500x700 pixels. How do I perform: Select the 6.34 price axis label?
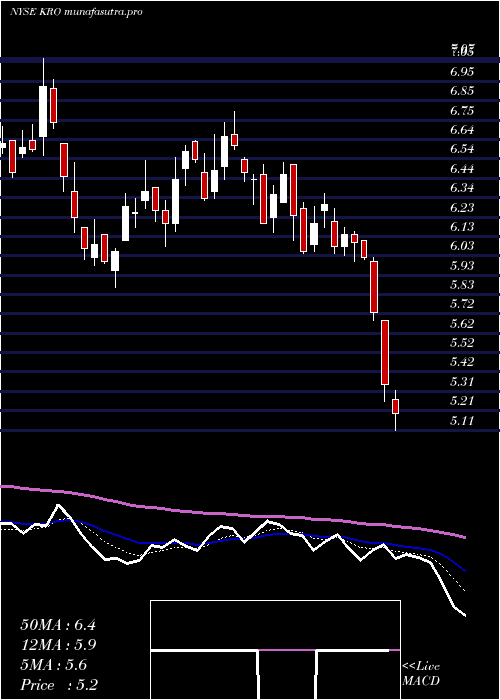[462, 188]
